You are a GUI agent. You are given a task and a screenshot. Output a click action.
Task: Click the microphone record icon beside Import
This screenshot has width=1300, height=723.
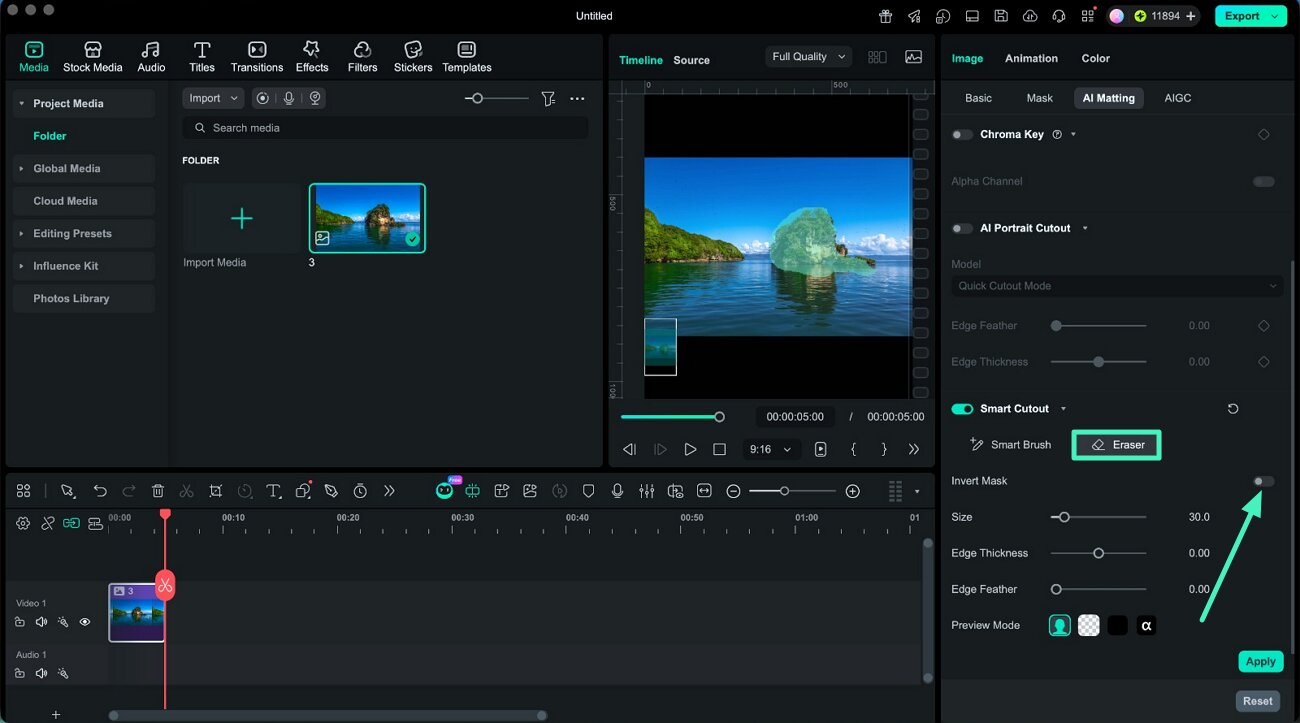pos(289,98)
